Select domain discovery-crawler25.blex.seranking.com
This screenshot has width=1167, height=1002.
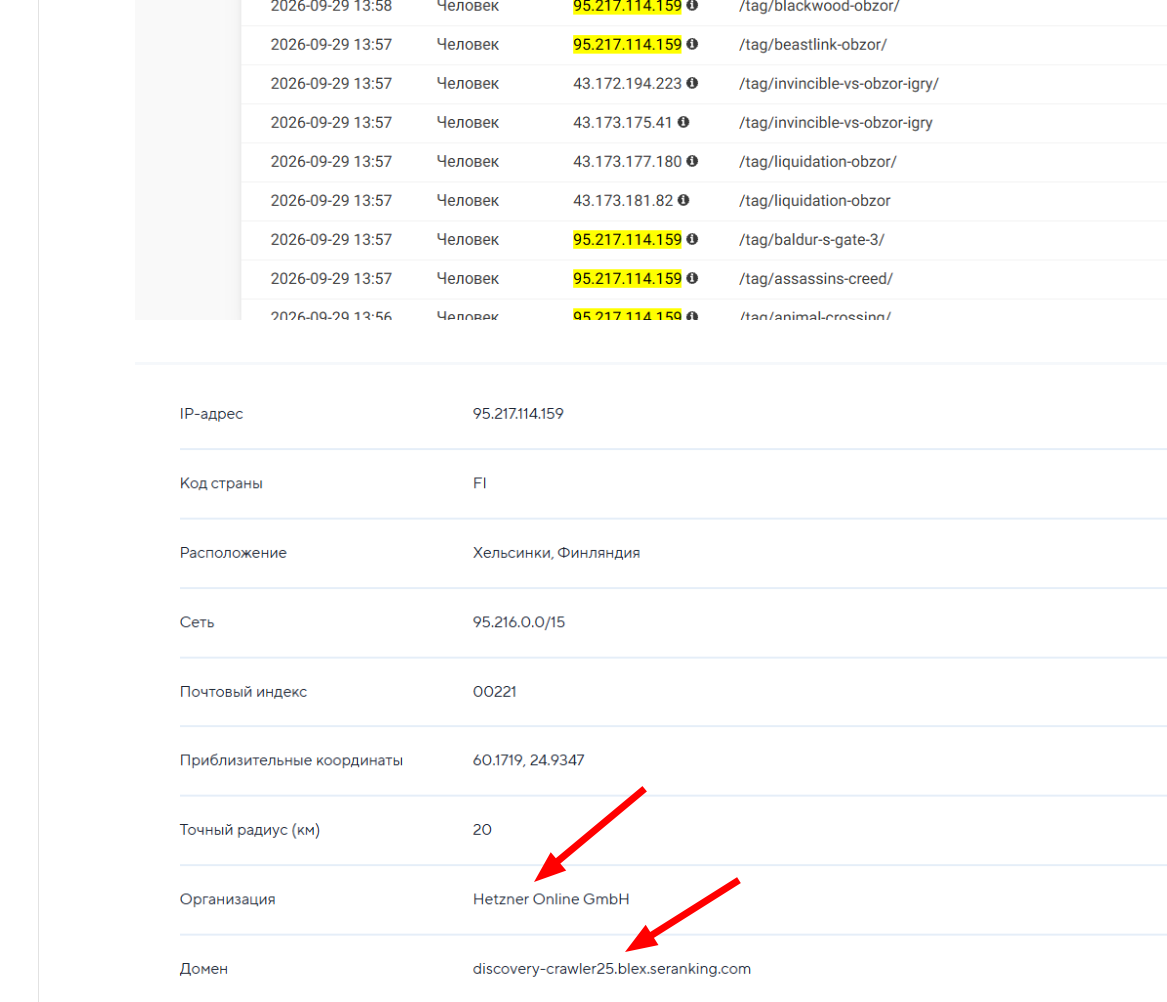612,969
